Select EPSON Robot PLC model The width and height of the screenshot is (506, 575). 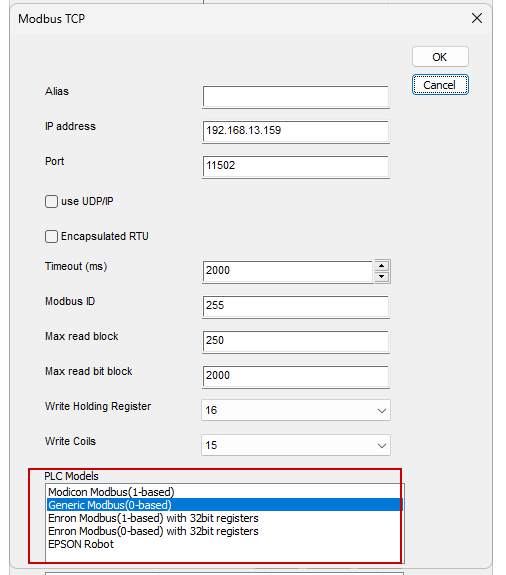[224, 544]
